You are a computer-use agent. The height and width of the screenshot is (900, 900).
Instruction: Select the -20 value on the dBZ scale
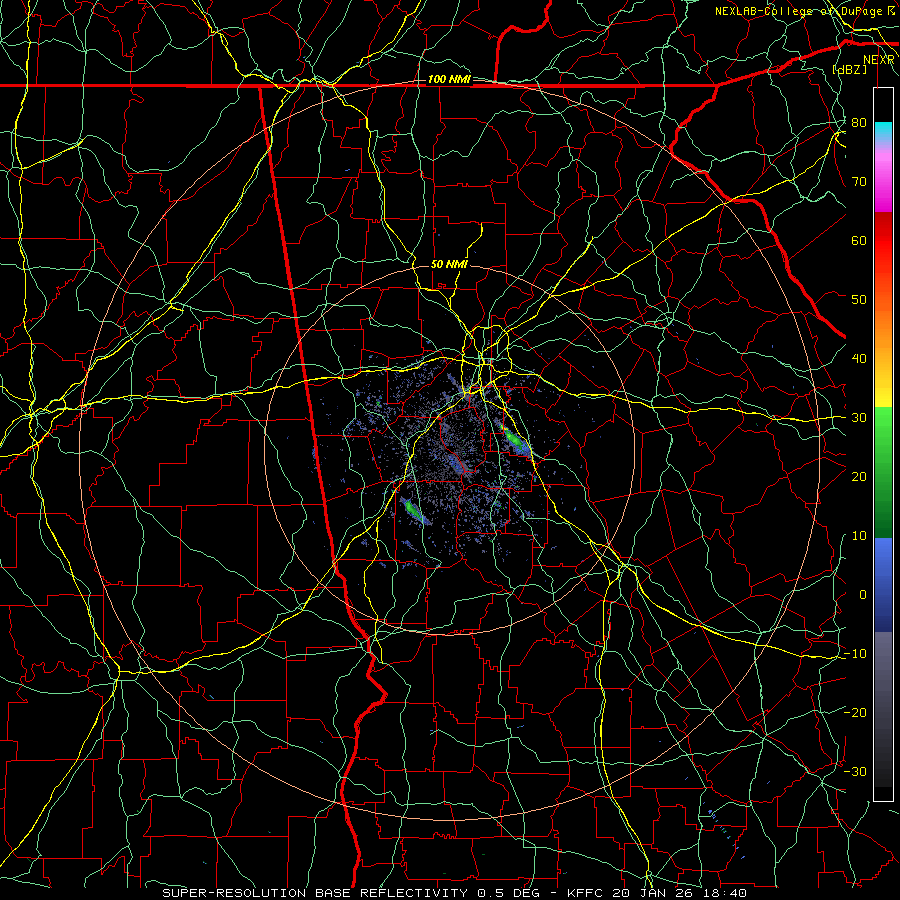(x=855, y=713)
